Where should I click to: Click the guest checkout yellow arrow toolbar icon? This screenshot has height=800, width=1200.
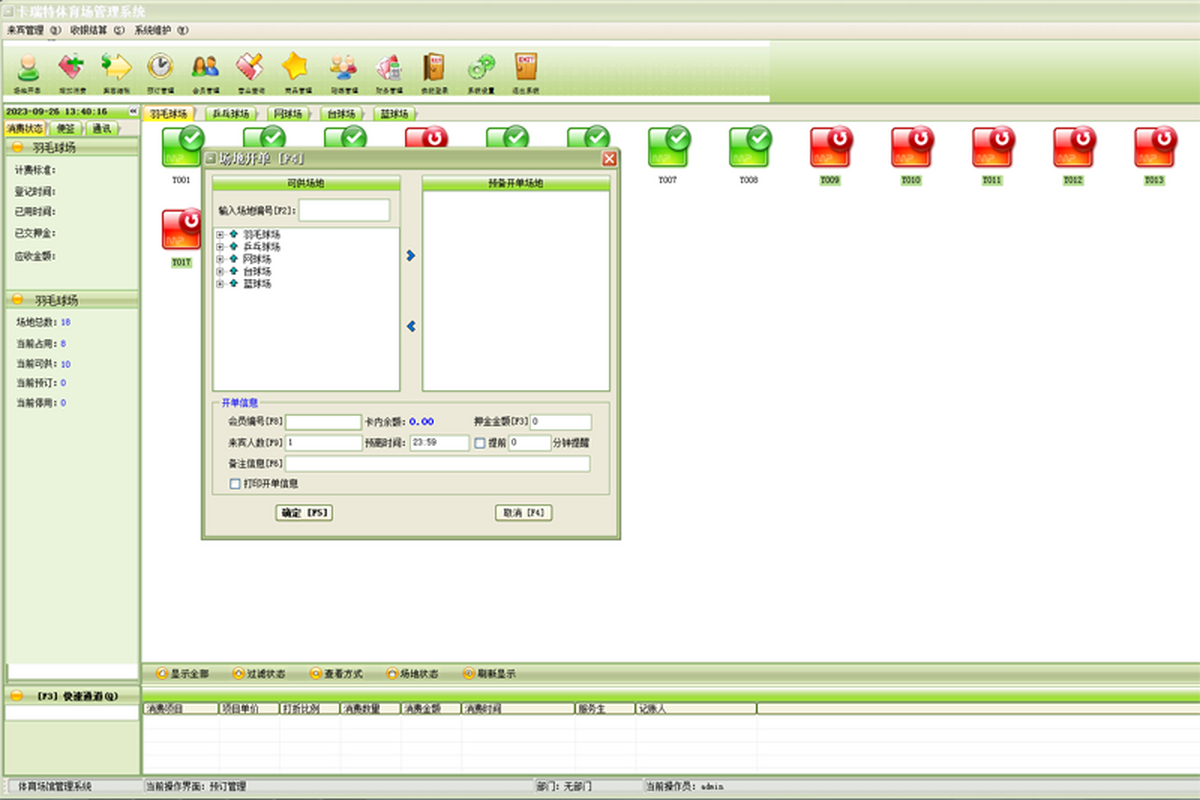click(x=116, y=69)
